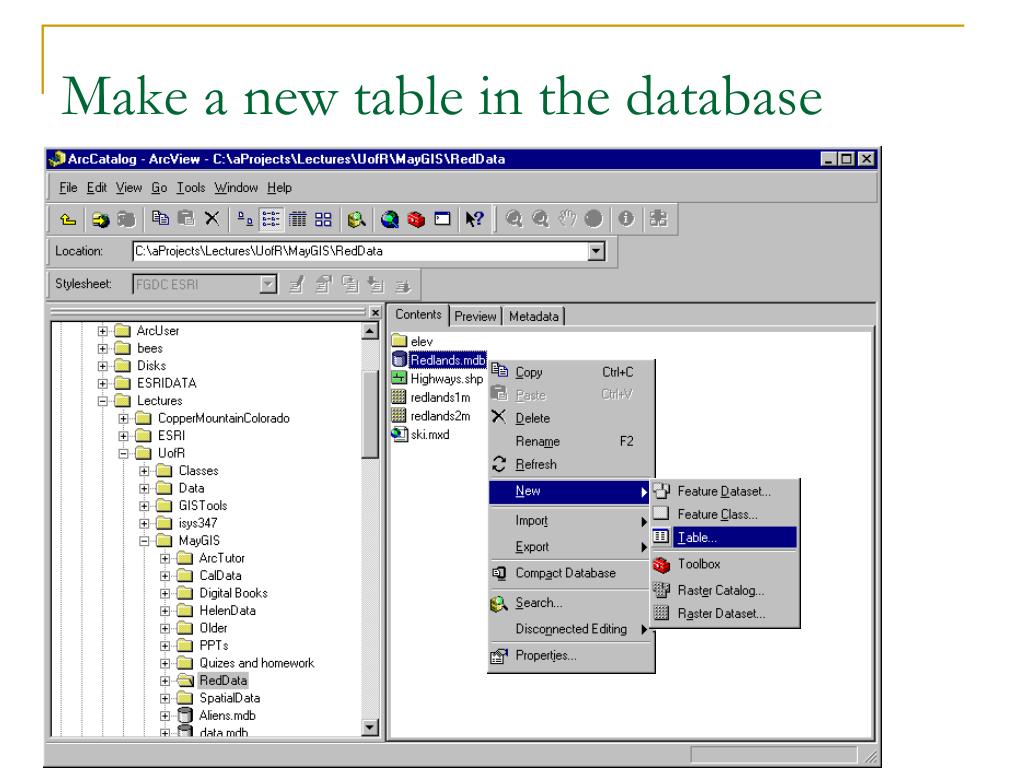
Task: Switch to Details view
Action: (x=298, y=219)
